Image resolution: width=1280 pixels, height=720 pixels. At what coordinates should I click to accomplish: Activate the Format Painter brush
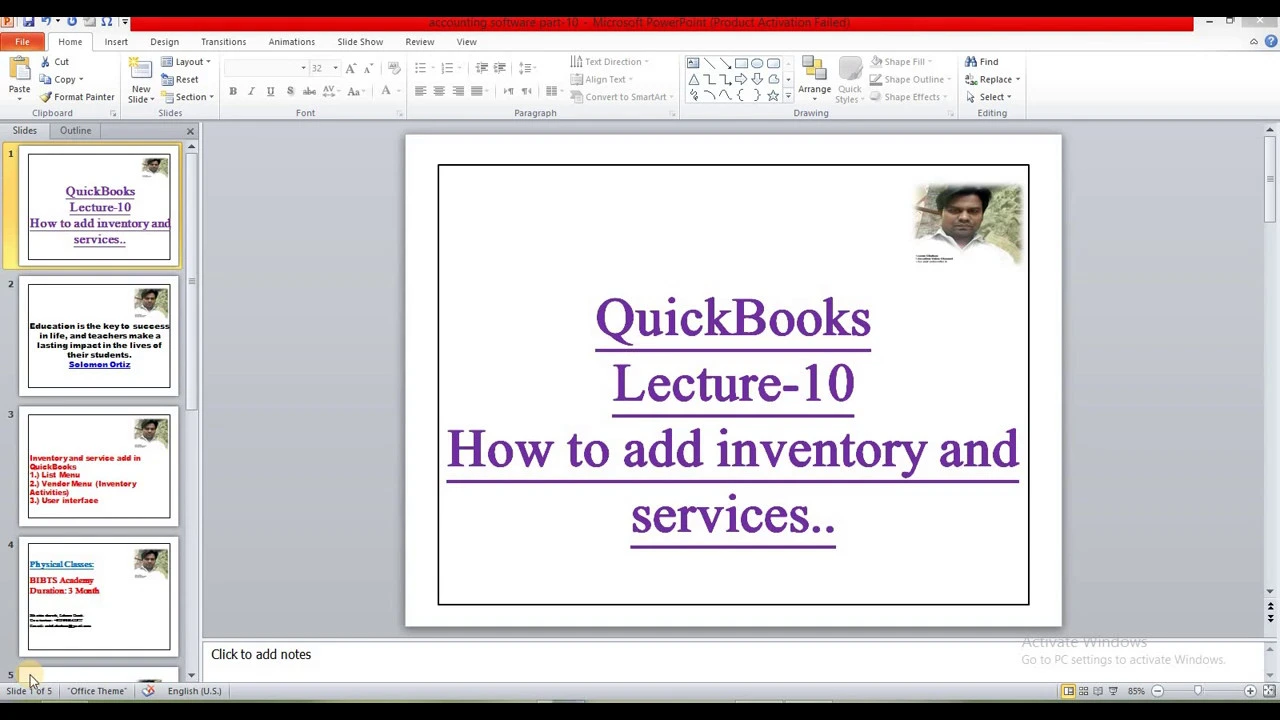pos(77,97)
